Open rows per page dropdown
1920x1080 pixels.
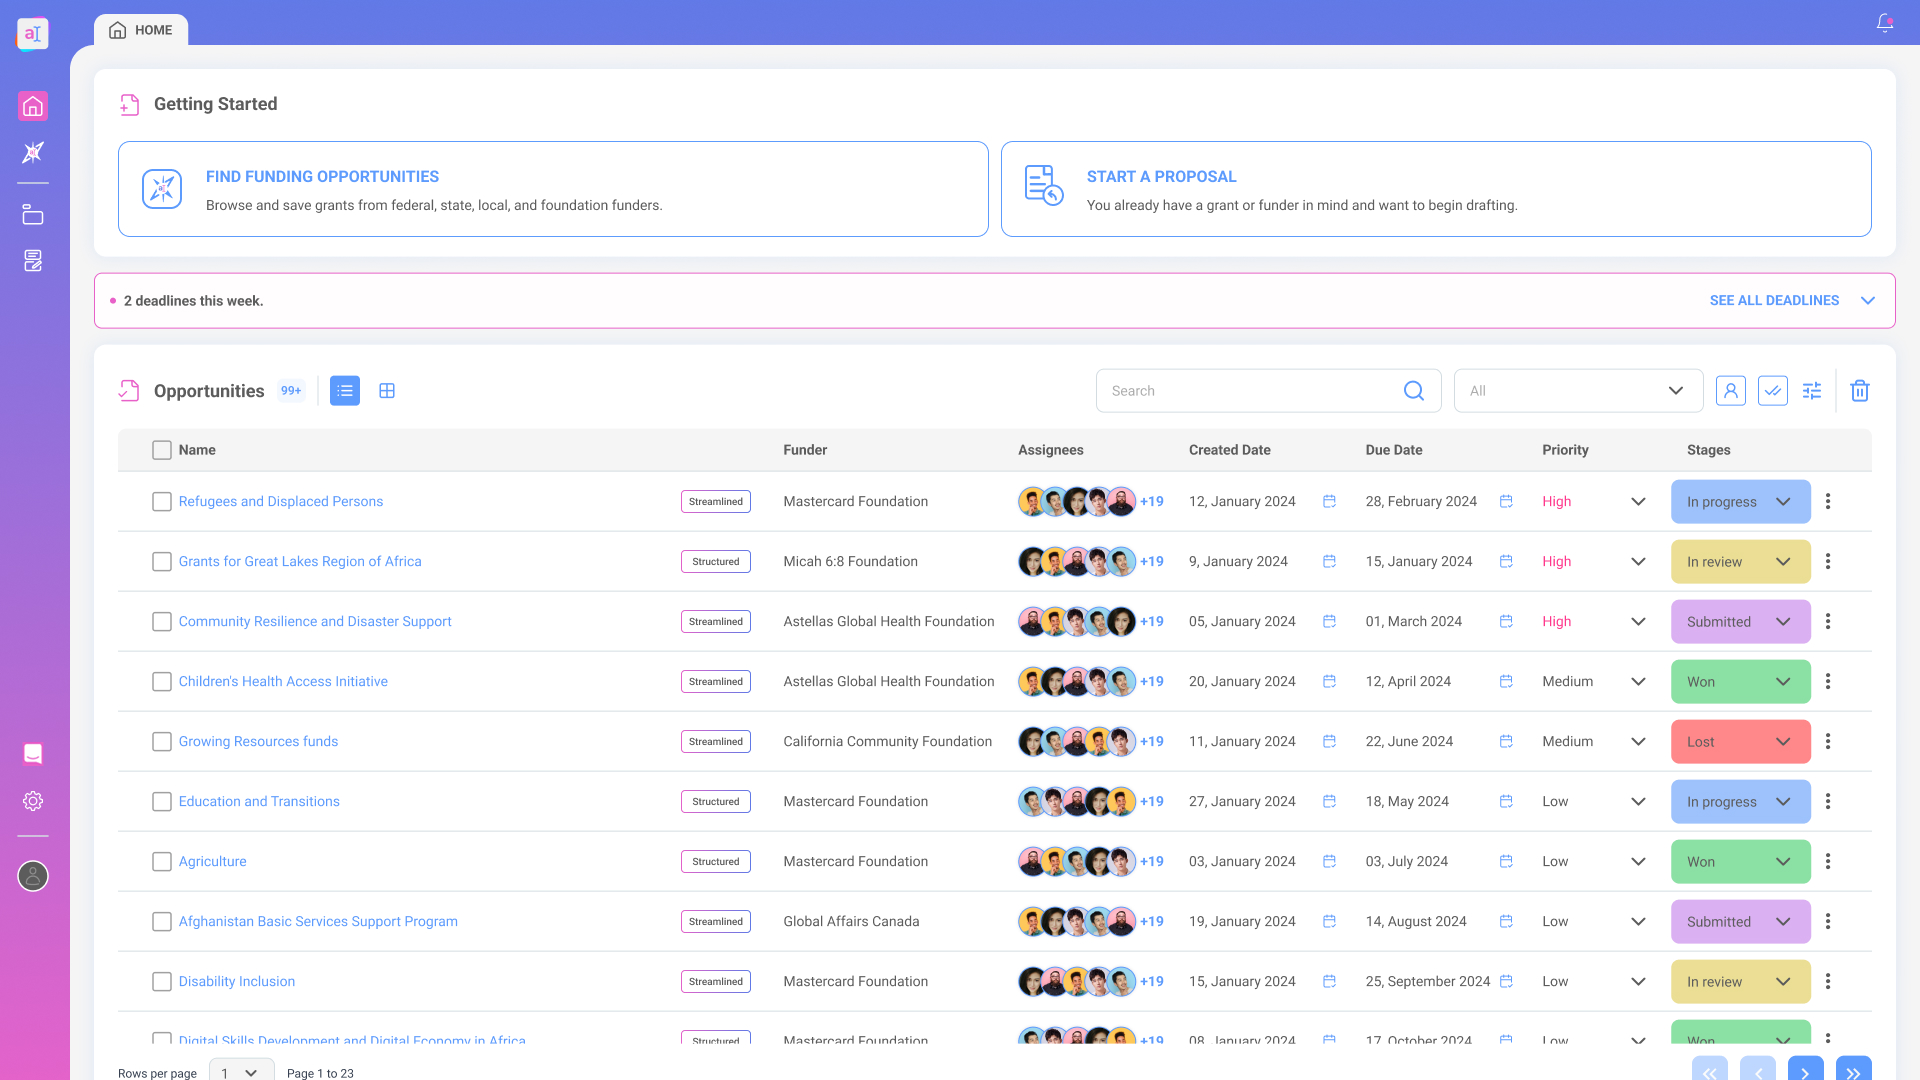pos(241,1071)
